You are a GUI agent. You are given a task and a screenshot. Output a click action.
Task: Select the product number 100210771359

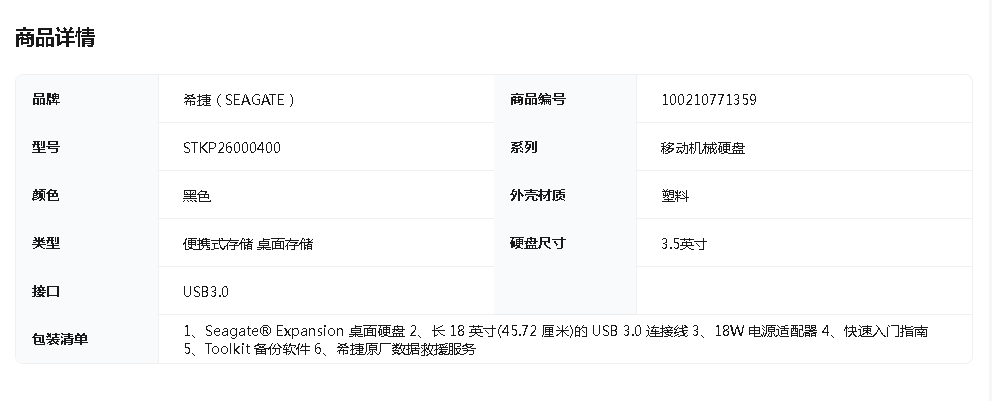click(709, 100)
